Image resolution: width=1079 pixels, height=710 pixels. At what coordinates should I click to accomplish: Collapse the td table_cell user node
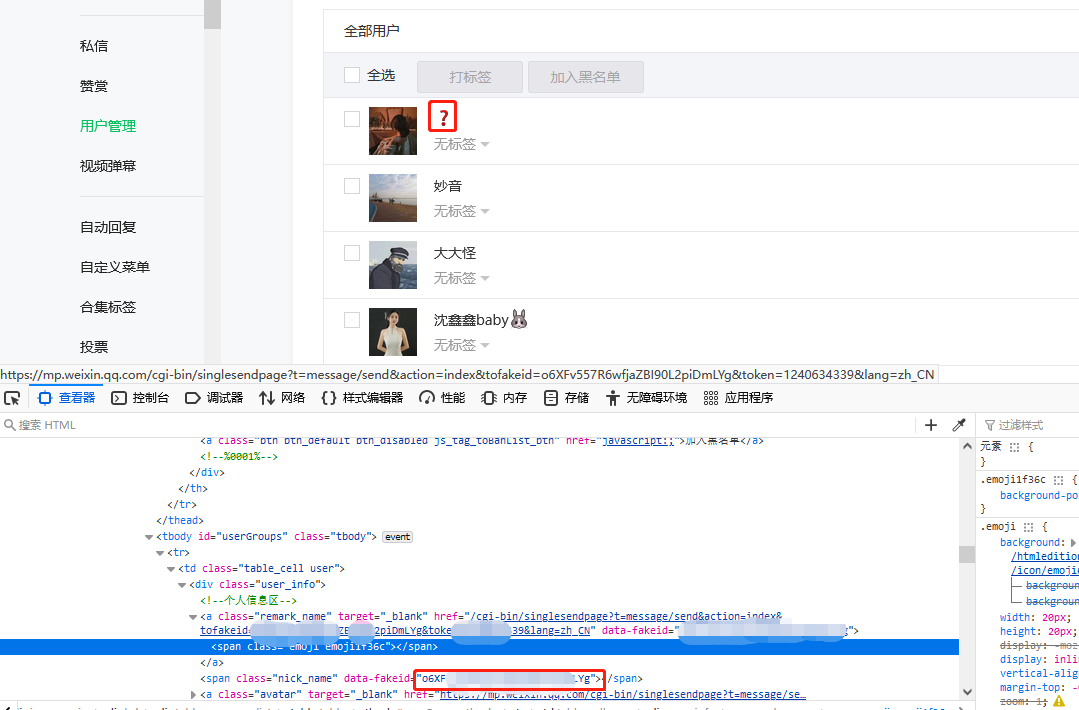171,569
